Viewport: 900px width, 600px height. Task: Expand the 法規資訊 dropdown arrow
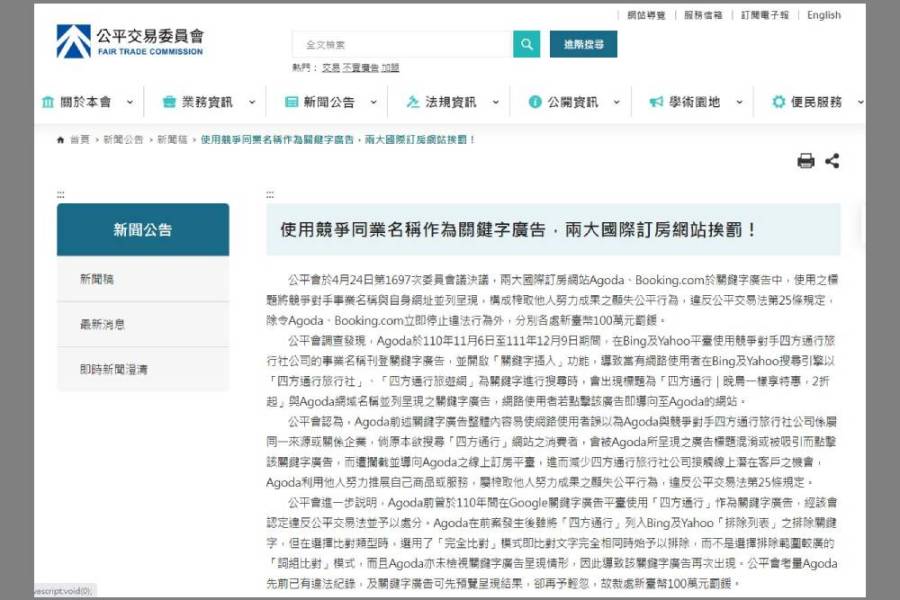[495, 103]
